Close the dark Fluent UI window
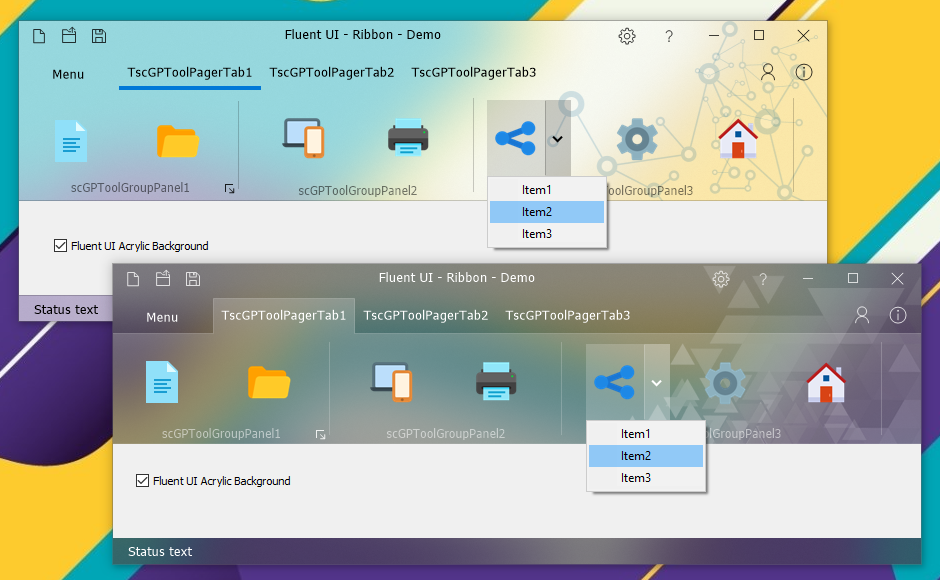 click(x=897, y=279)
